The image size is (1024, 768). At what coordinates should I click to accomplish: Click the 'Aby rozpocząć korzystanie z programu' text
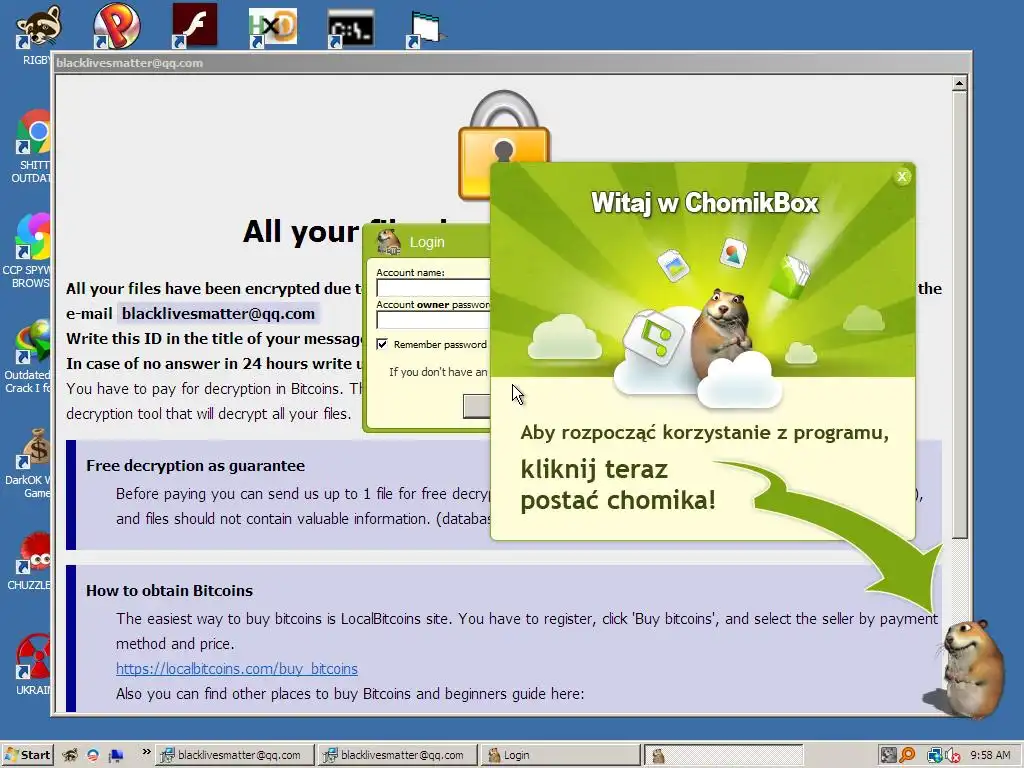[x=705, y=433]
